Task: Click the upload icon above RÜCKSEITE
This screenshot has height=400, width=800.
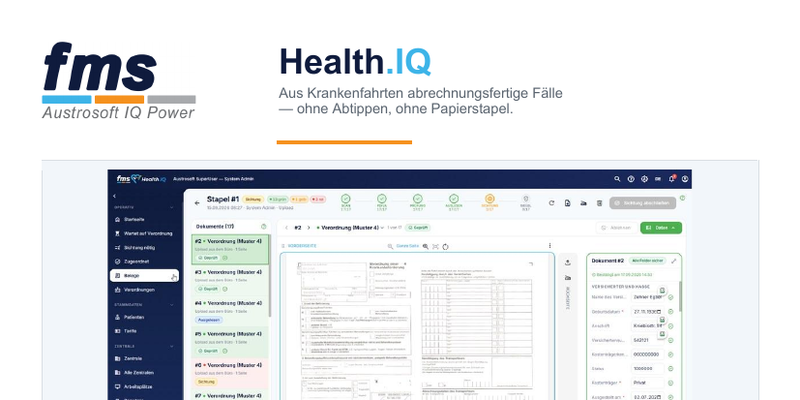Action: click(x=568, y=263)
